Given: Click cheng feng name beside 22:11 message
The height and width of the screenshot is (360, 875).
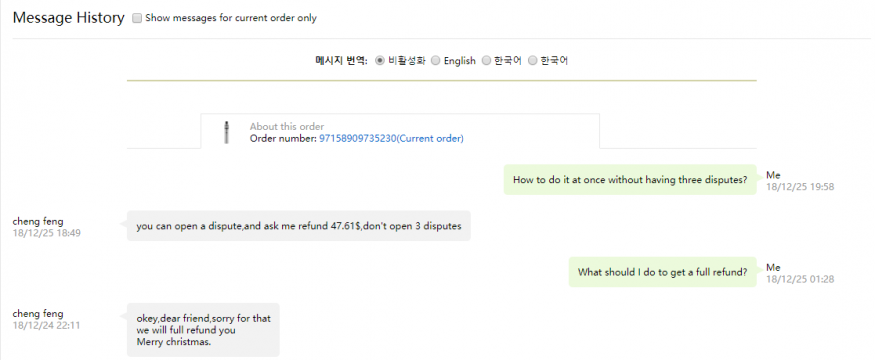Looking at the screenshot, I should click(38, 314).
